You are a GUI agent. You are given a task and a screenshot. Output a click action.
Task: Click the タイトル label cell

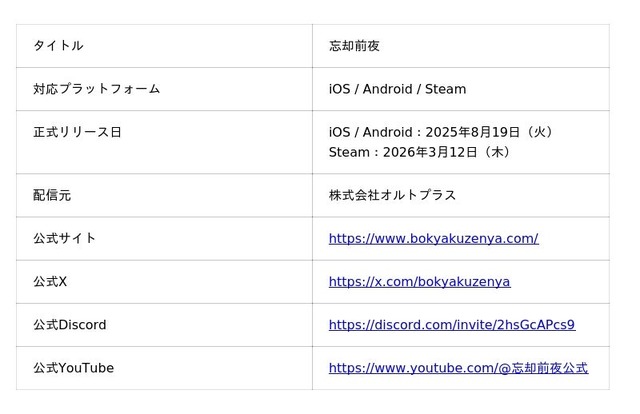(58, 46)
